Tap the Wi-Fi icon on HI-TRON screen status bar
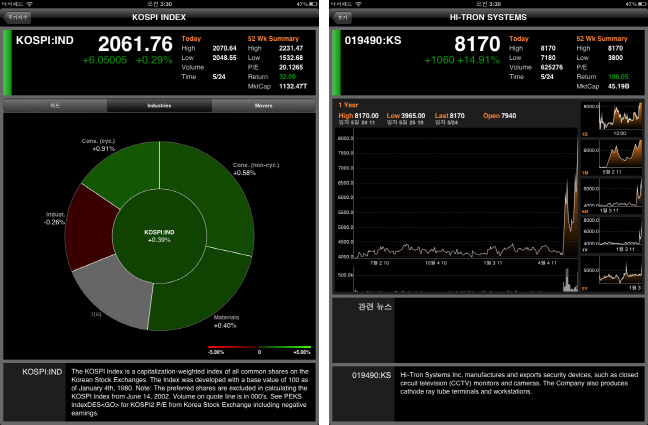 [x=358, y=4]
